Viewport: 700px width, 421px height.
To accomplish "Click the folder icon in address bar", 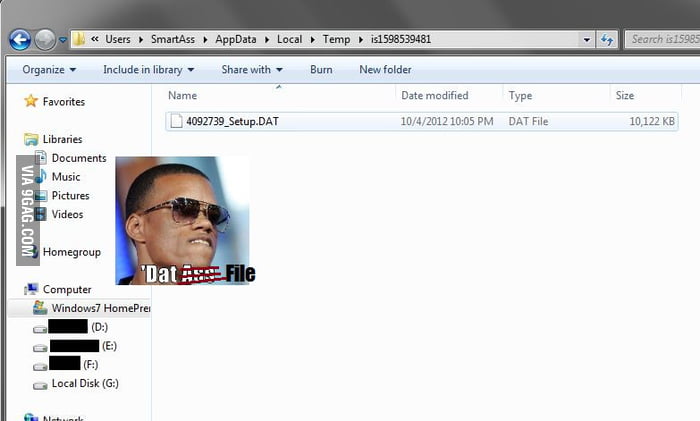I will [79, 39].
